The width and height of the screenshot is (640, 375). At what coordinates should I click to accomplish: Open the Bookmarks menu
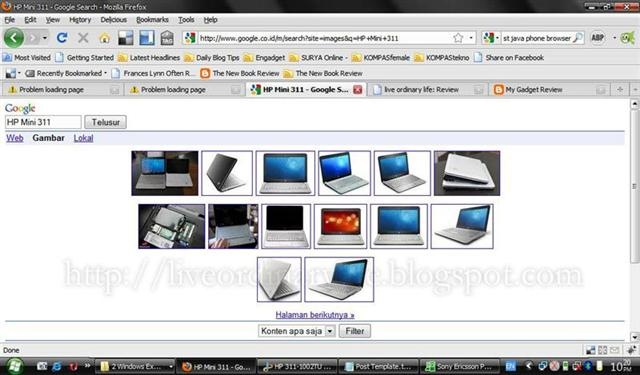coord(152,20)
